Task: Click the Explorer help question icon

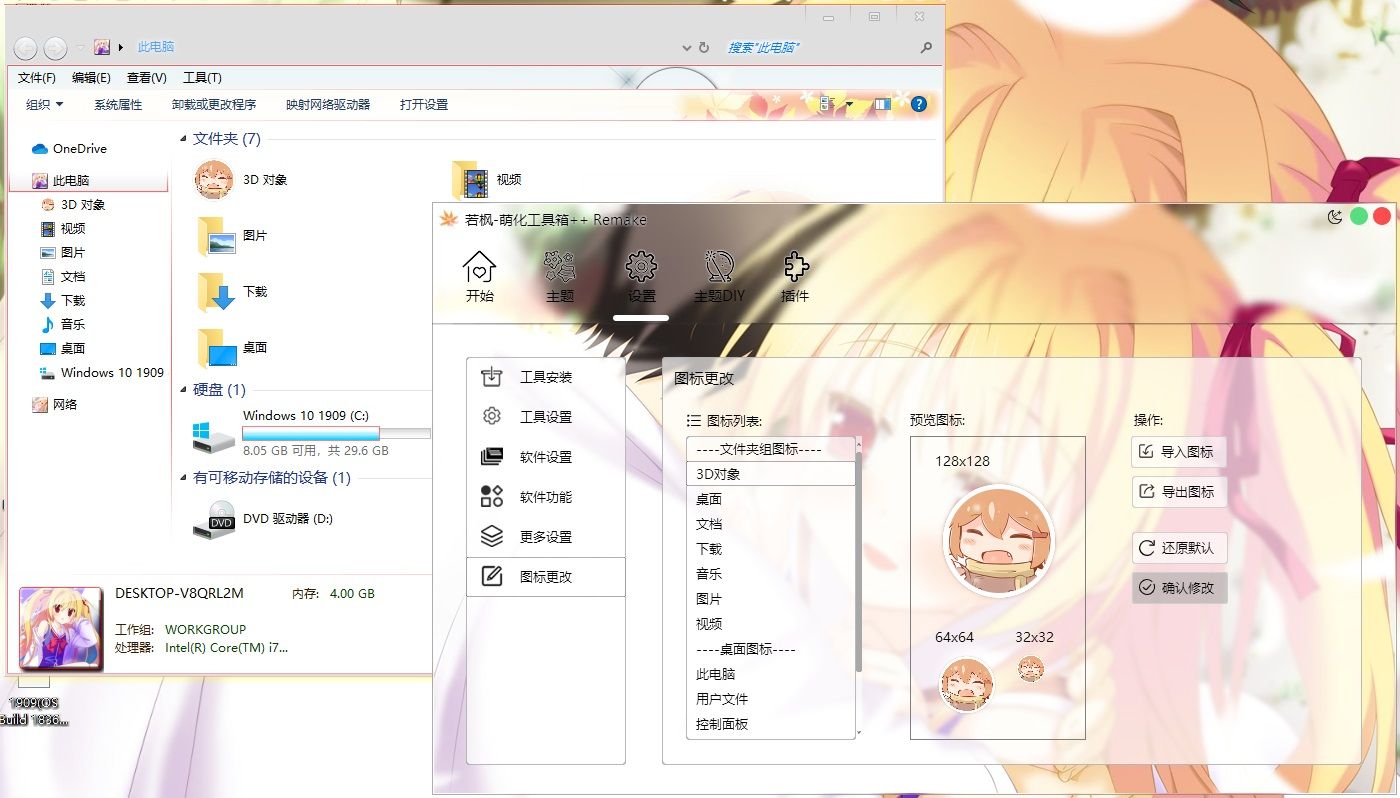Action: 919,104
